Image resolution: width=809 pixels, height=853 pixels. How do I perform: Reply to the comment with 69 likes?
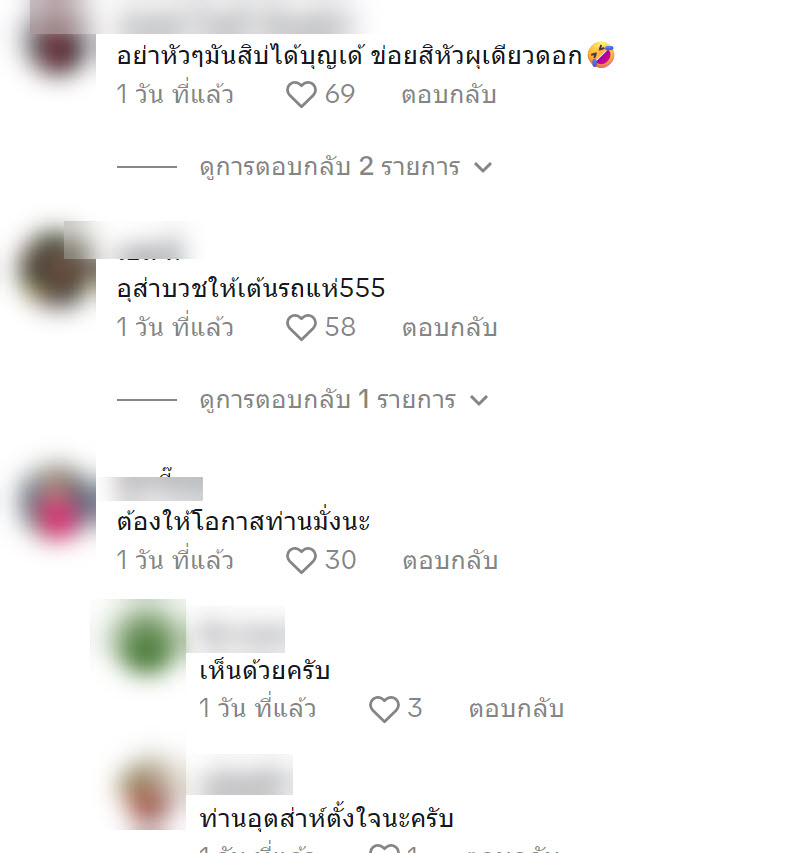click(449, 95)
